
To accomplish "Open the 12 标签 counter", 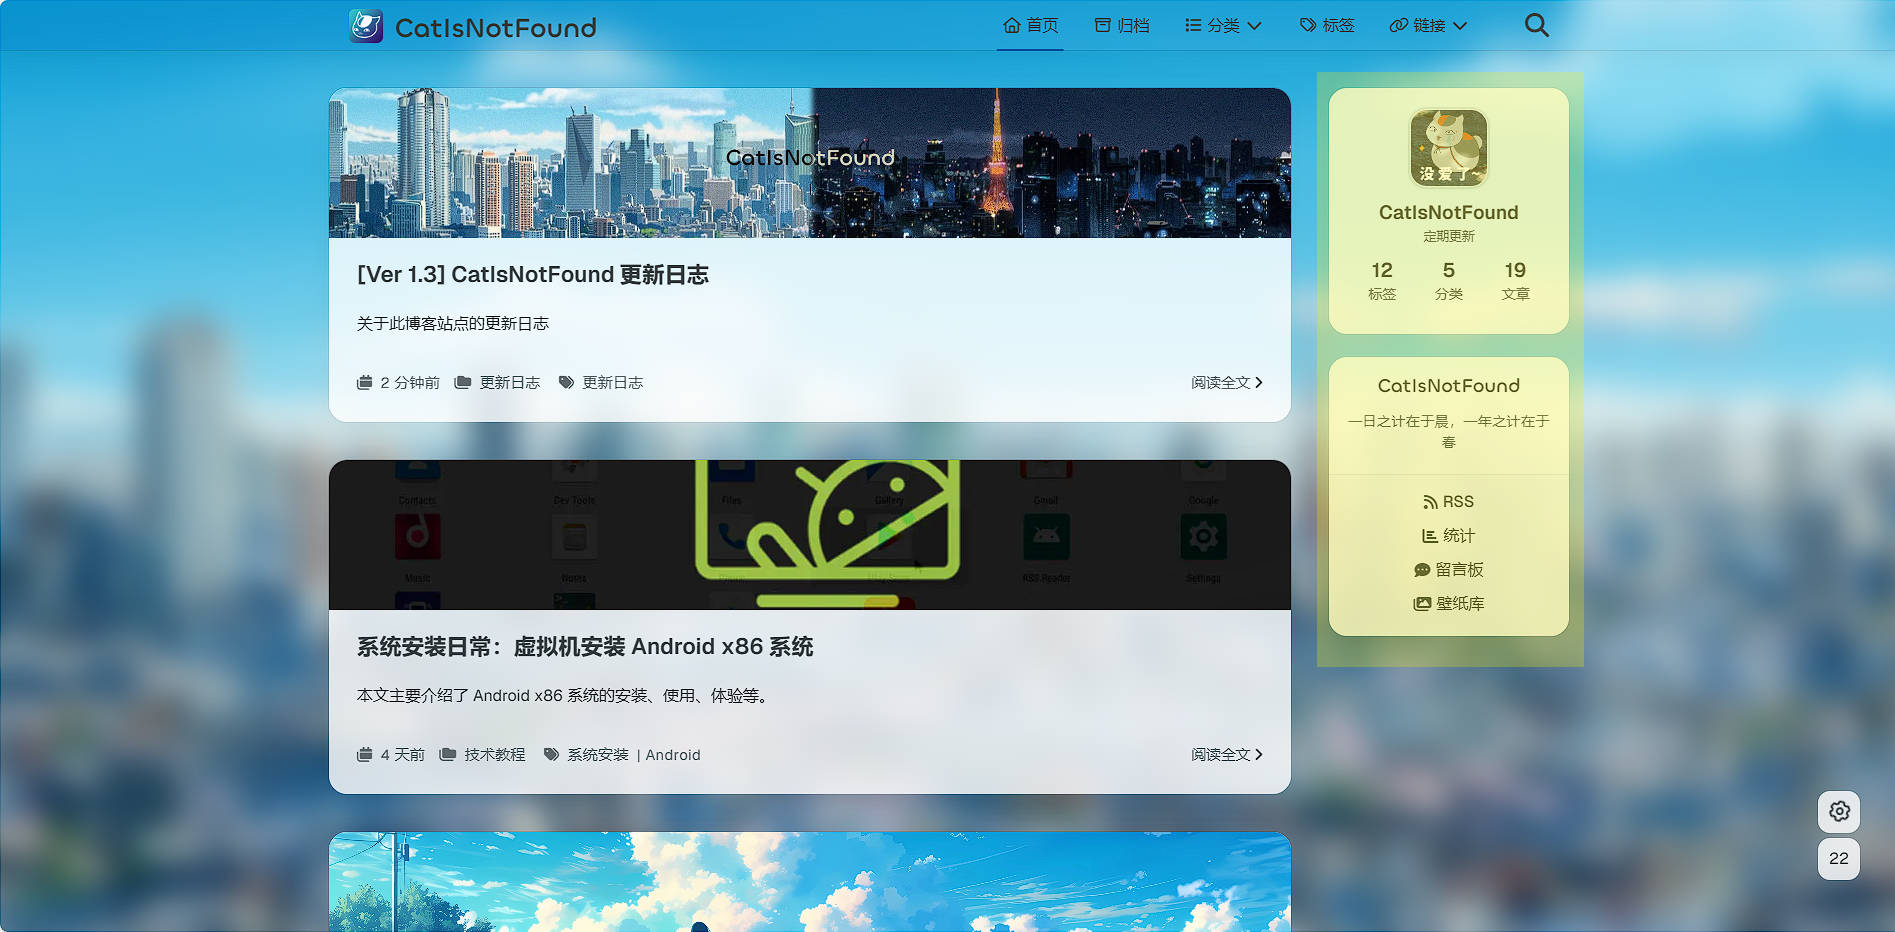I will pos(1382,280).
